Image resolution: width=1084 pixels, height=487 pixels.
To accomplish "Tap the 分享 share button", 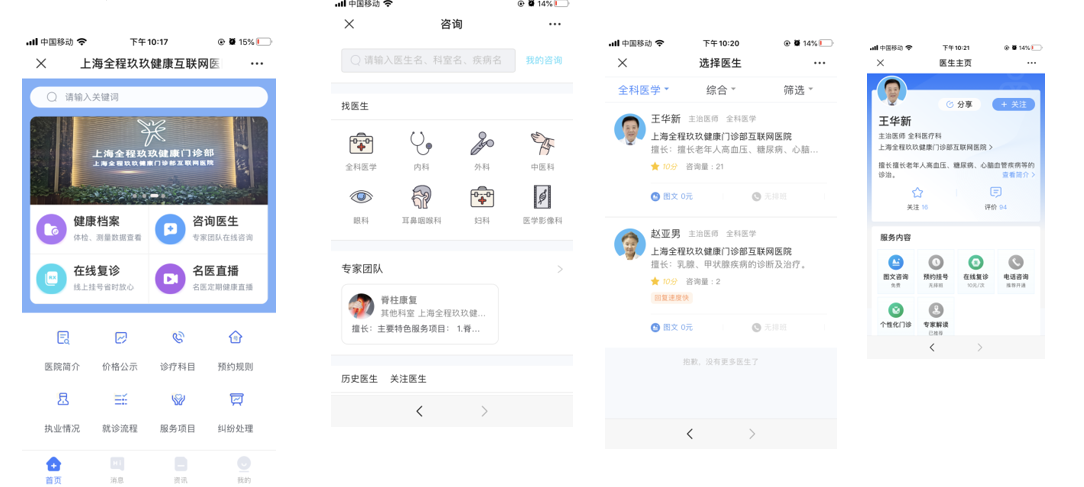I will pyautogui.click(x=960, y=104).
